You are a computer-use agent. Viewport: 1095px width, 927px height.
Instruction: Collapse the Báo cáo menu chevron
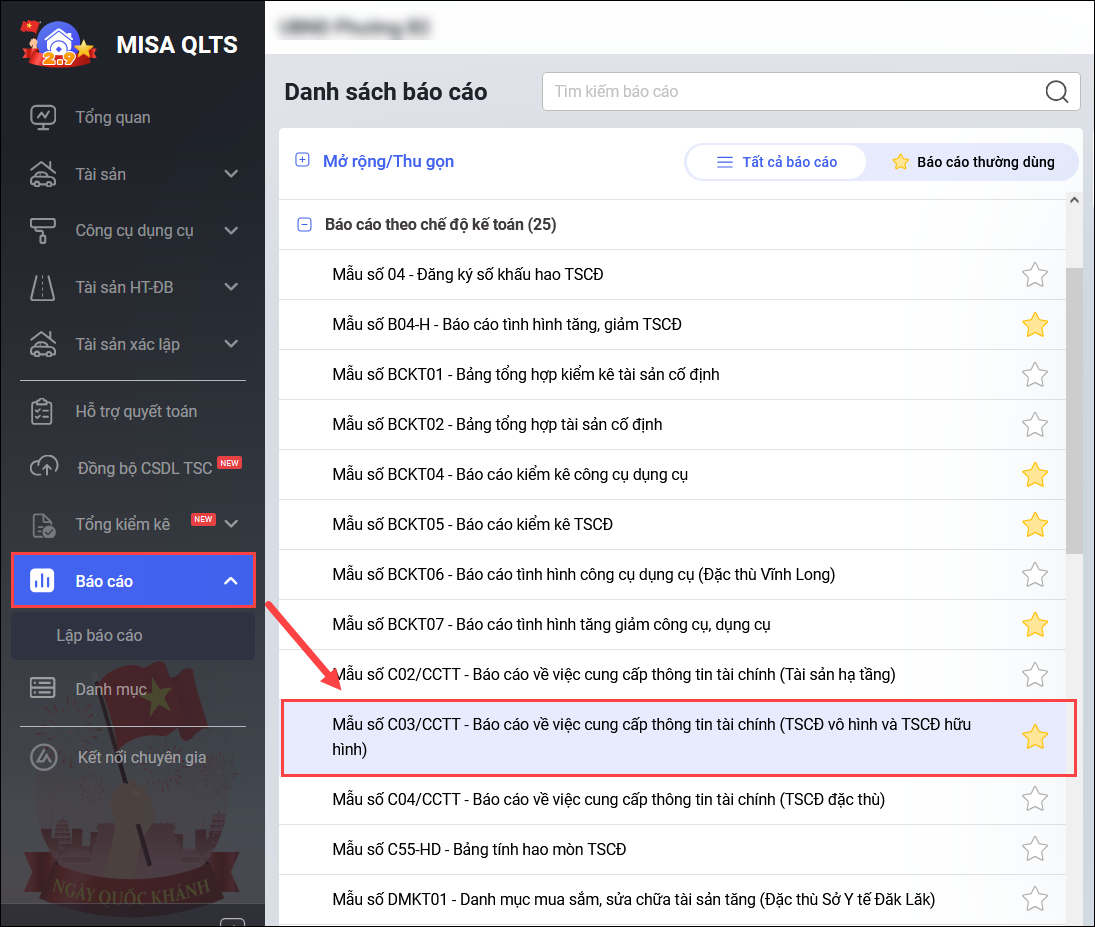230,581
